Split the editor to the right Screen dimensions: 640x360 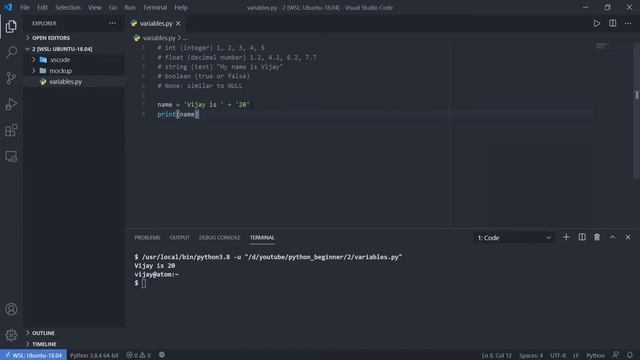613,24
